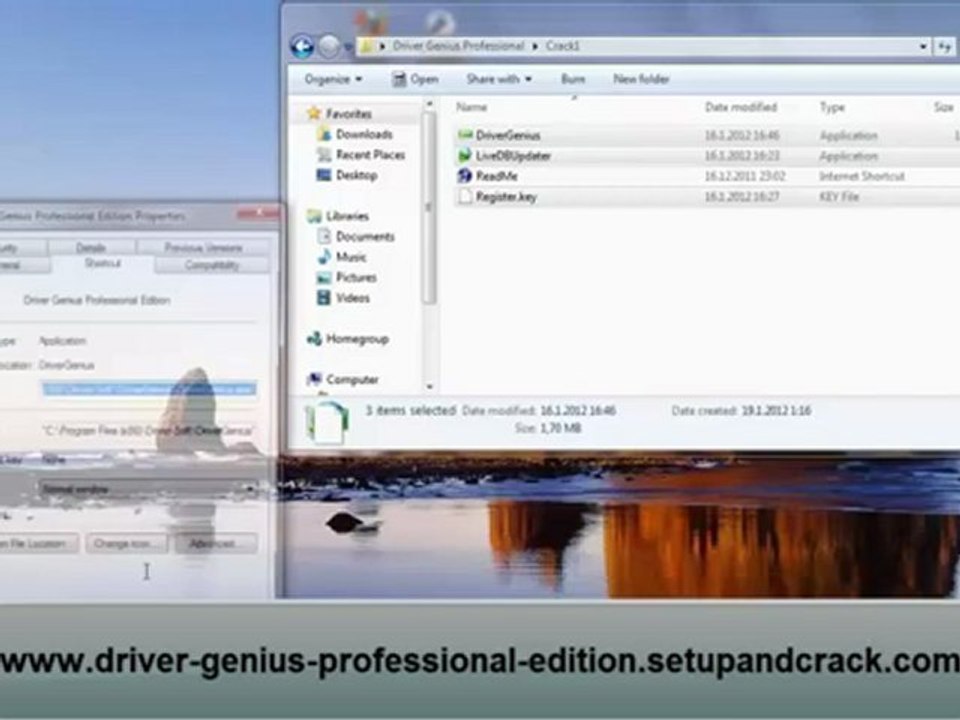
Task: Sort files by the Type column
Action: [x=832, y=107]
